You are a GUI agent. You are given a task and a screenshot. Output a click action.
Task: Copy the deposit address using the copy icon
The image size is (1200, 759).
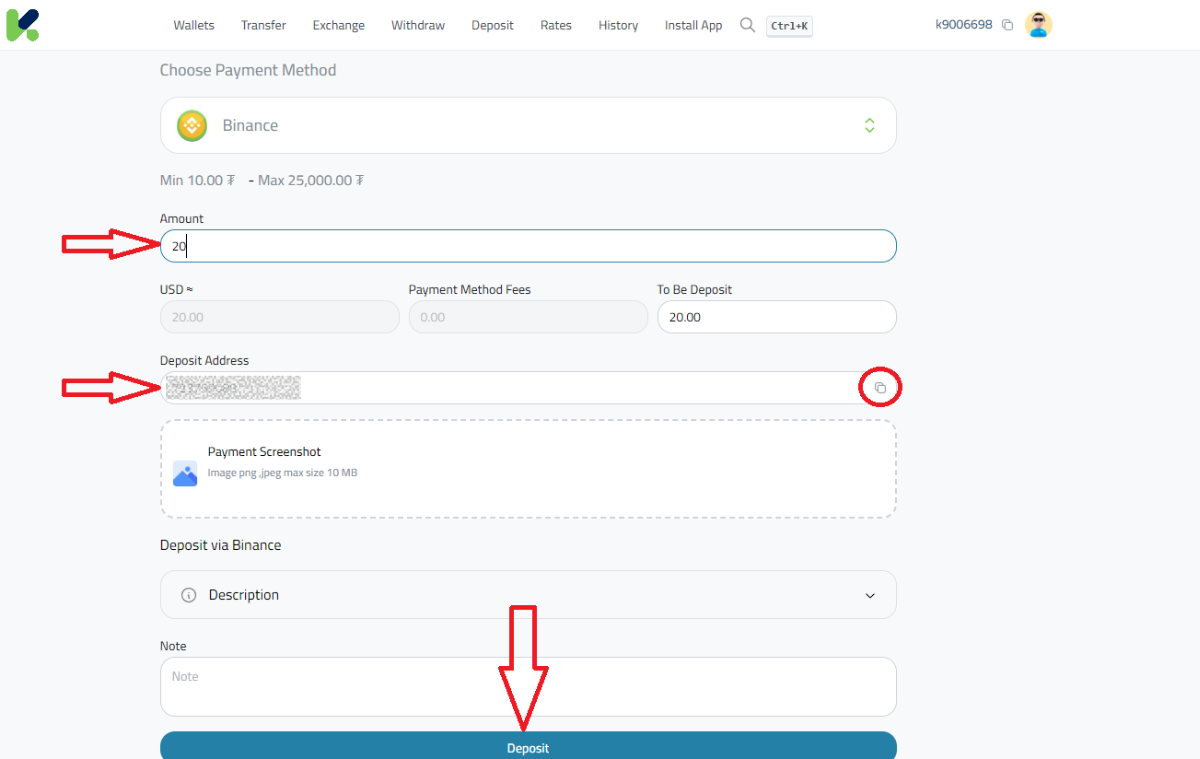(880, 387)
